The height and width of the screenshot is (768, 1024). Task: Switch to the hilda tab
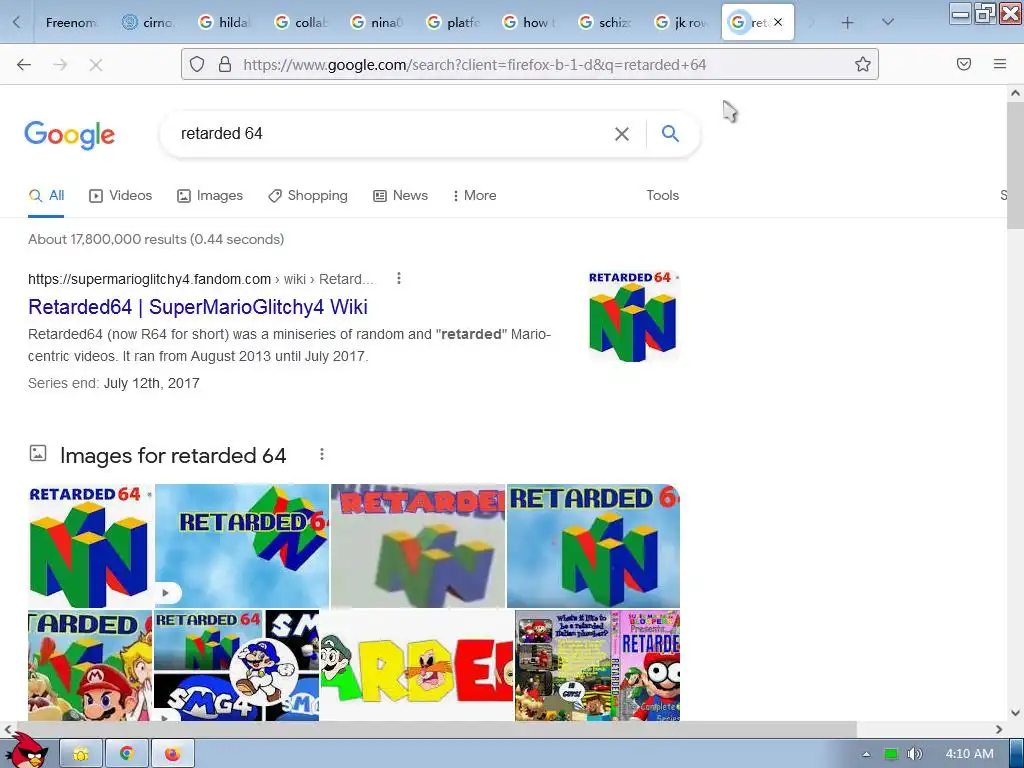[x=223, y=22]
